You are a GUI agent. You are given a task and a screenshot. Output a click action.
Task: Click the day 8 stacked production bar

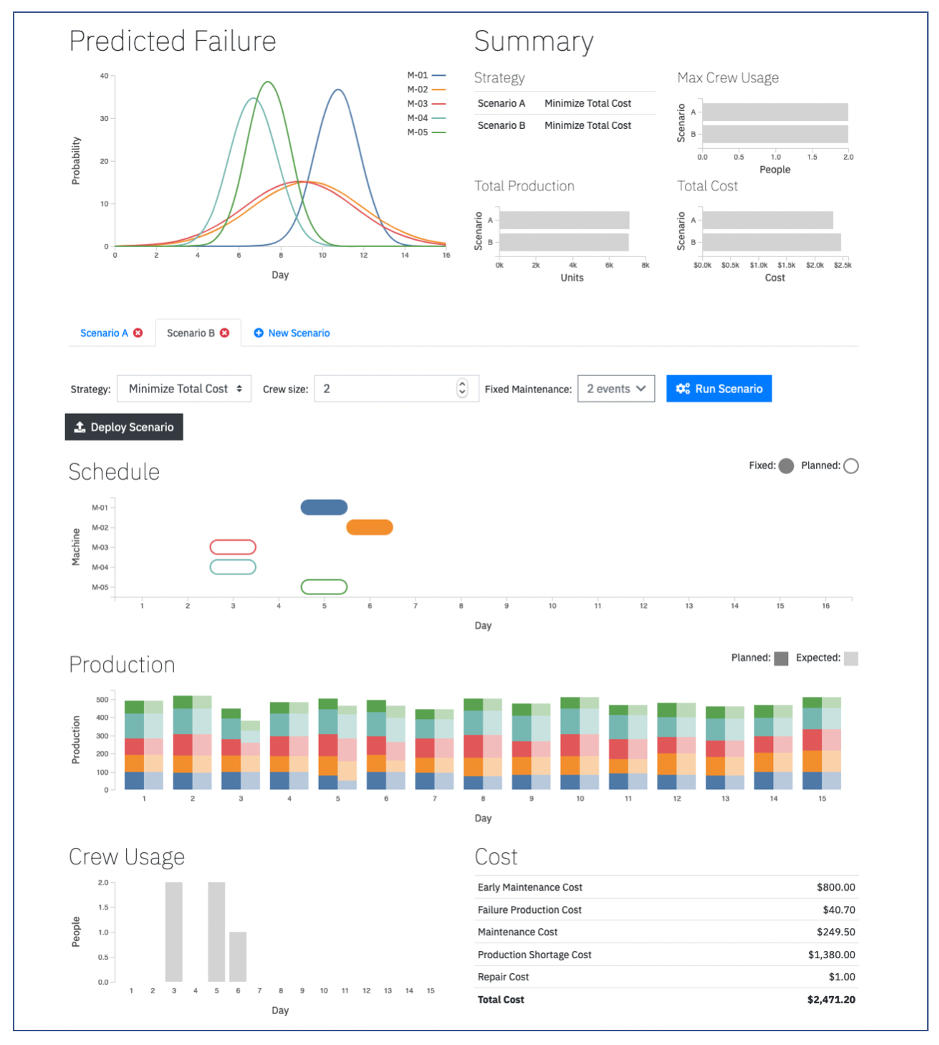[482, 744]
